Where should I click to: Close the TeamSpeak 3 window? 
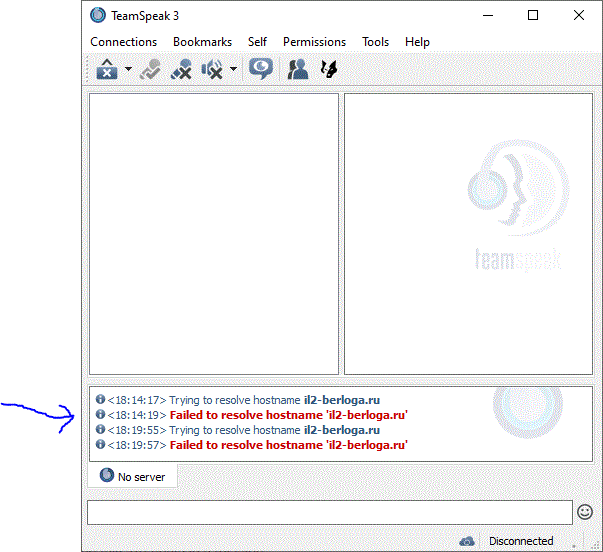tap(579, 15)
